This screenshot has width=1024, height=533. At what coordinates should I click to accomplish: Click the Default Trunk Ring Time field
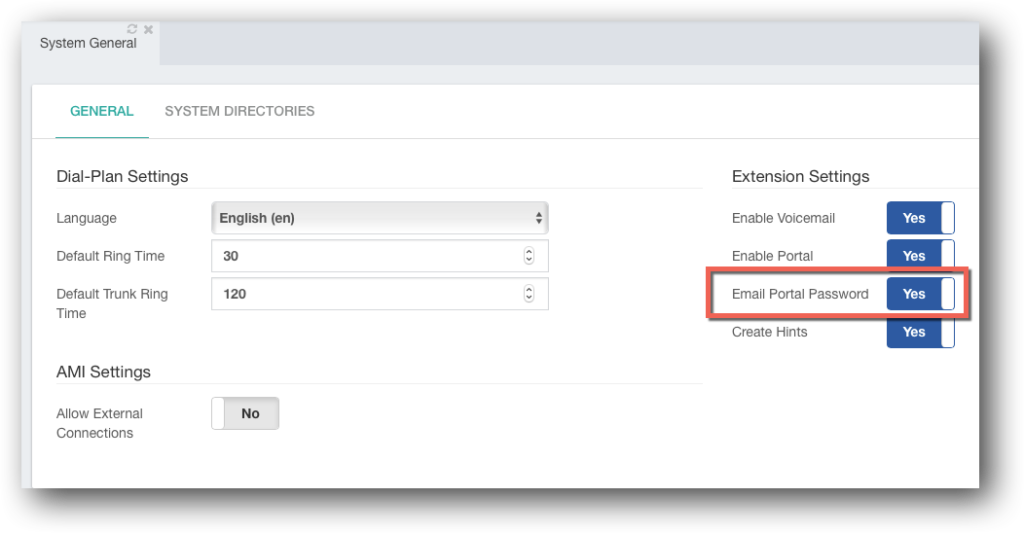coord(379,294)
